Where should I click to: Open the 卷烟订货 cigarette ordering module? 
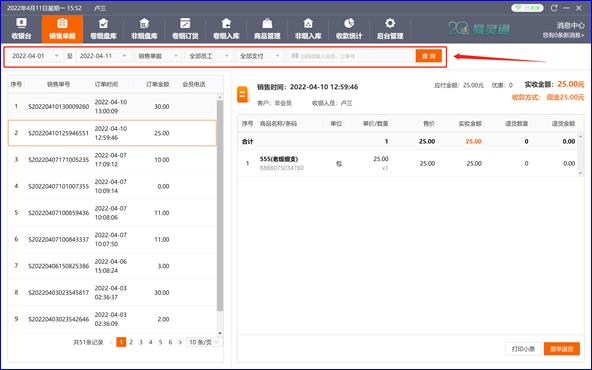[x=185, y=29]
